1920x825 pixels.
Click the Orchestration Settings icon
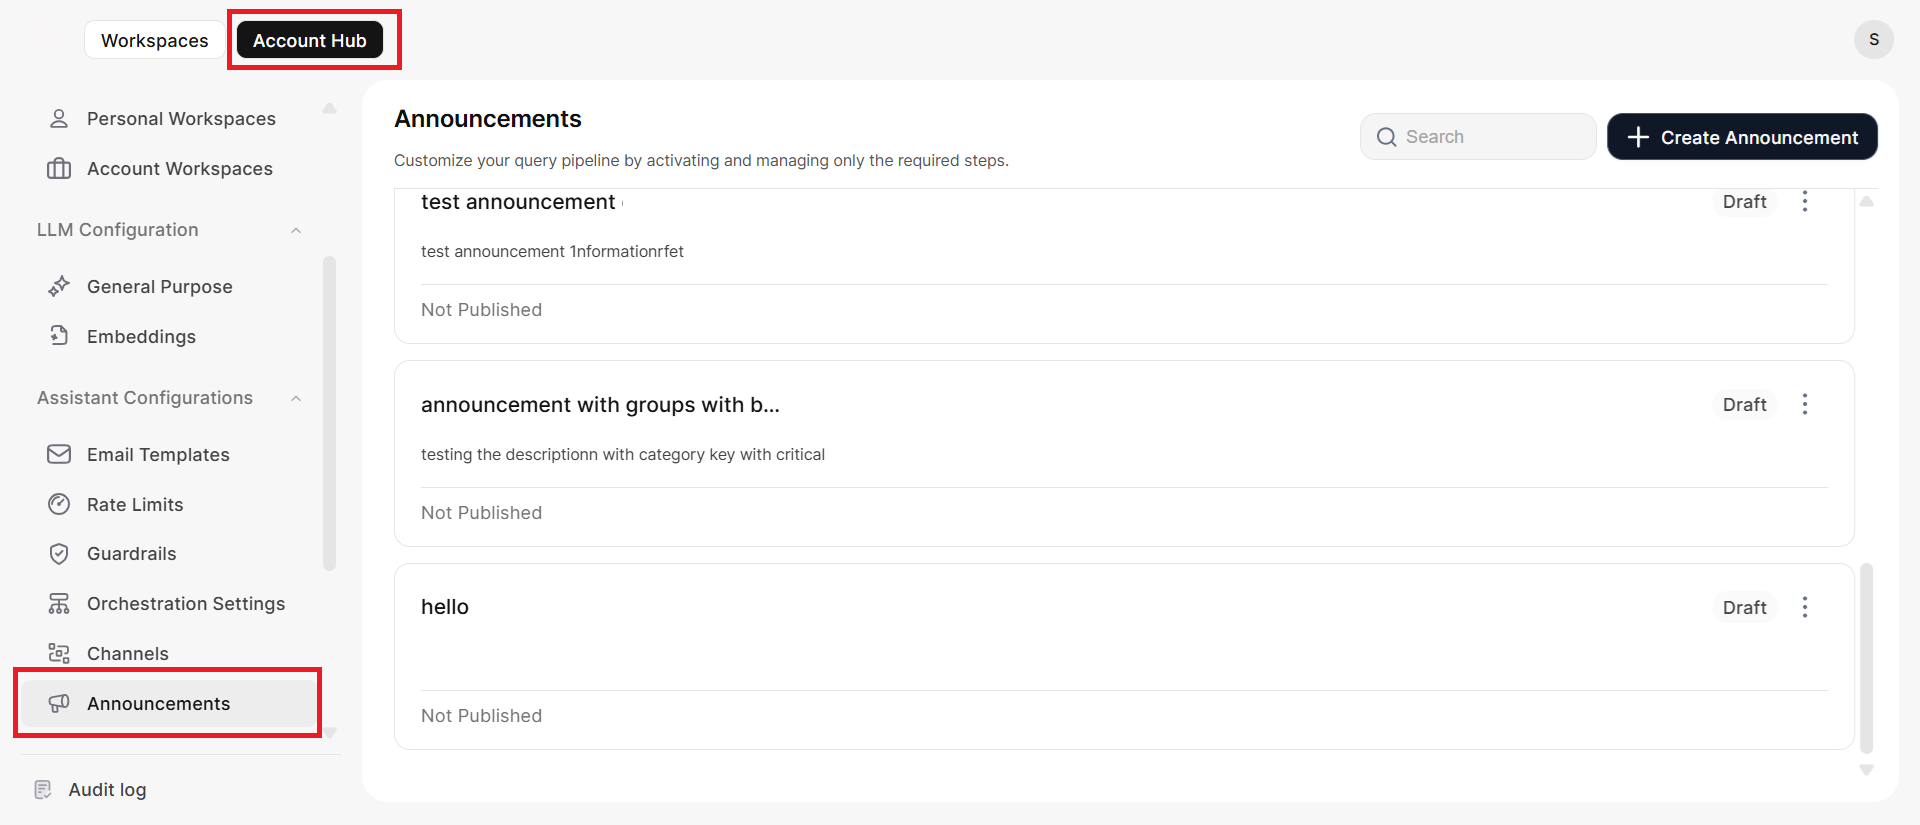point(59,604)
